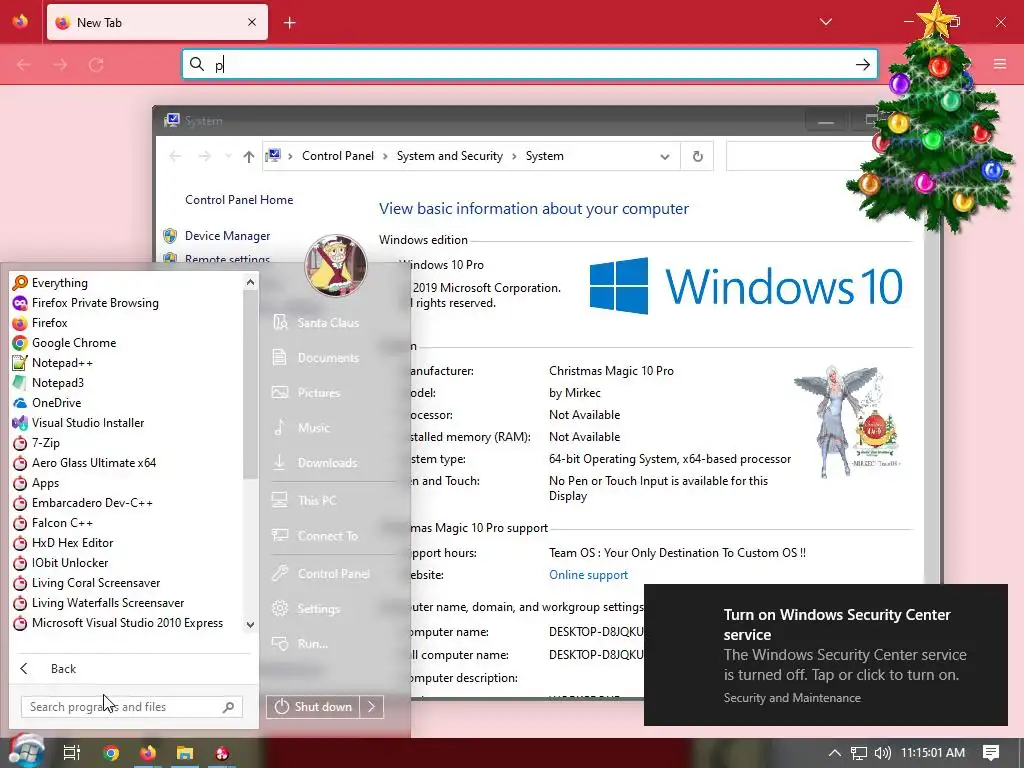Viewport: 1024px width, 768px height.
Task: Open Device Manager link
Action: (x=227, y=236)
